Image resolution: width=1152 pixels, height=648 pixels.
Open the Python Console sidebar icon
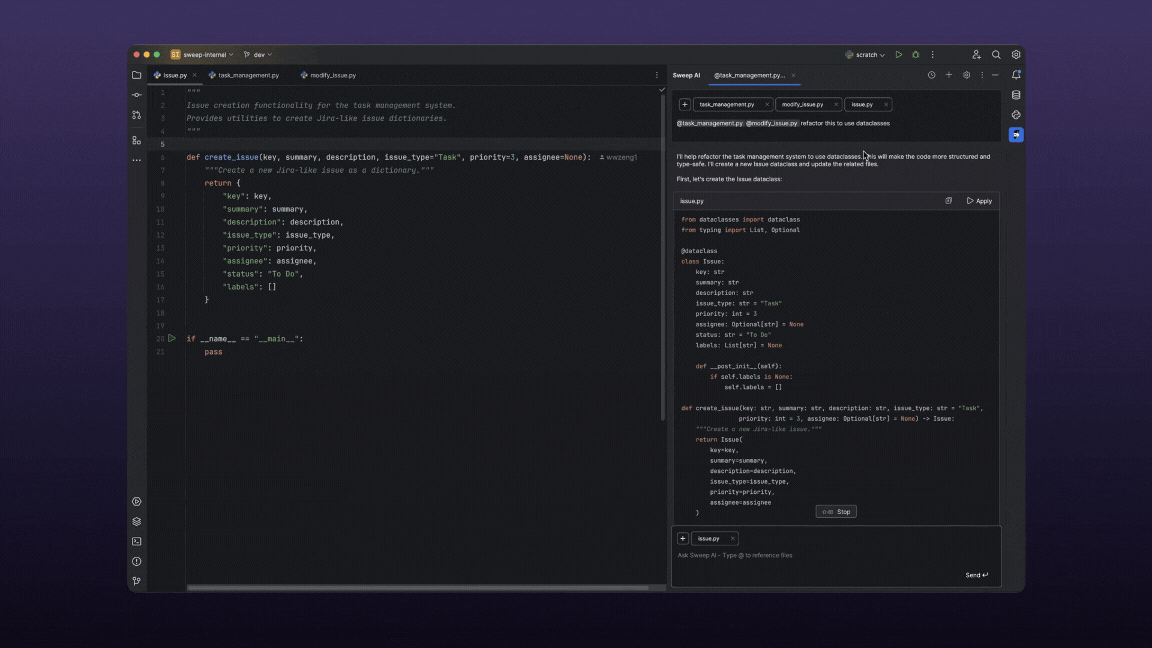(x=1016, y=115)
